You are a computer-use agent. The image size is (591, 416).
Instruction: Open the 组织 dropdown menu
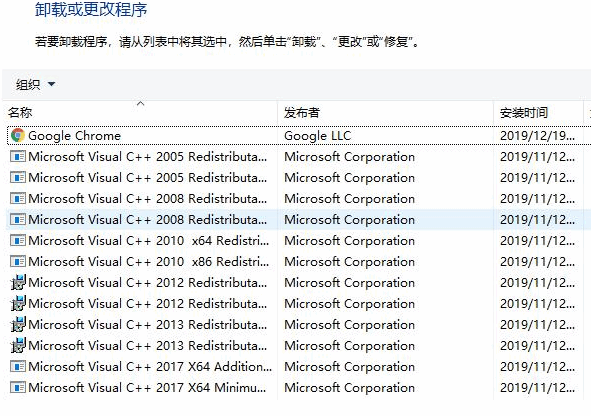coord(35,84)
